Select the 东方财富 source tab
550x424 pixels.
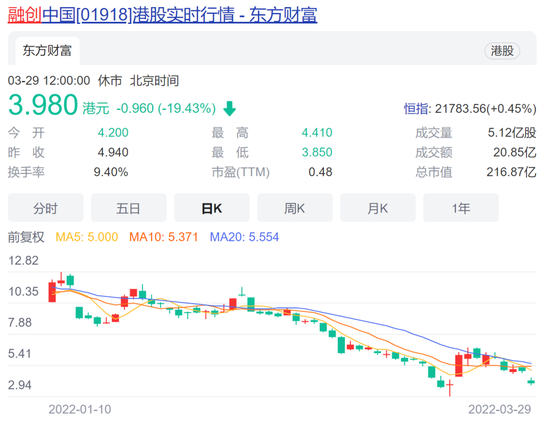point(47,51)
